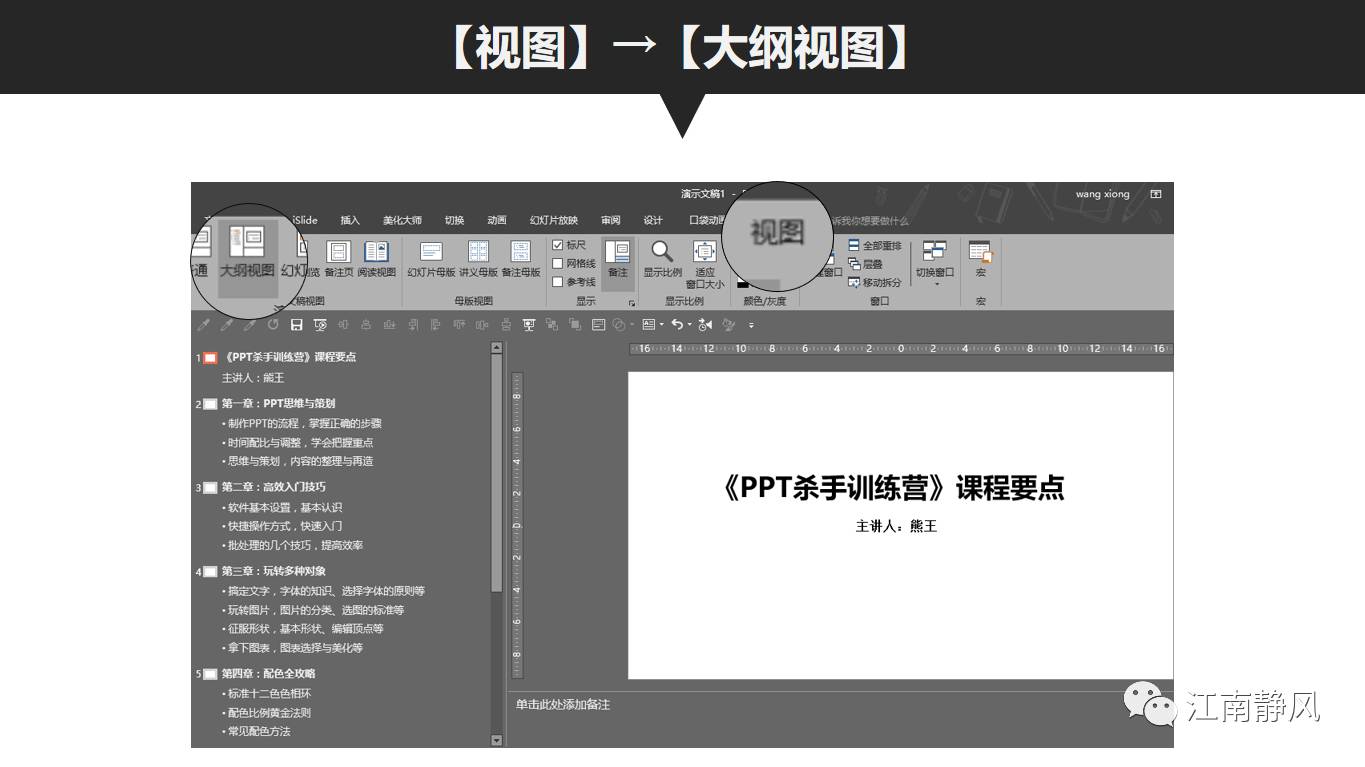Open the iSlide tab

pos(304,221)
